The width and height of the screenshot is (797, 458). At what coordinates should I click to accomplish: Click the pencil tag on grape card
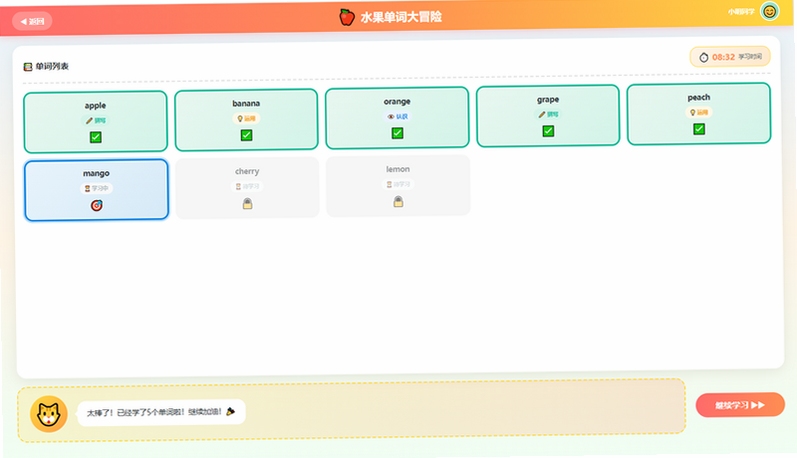coord(548,114)
